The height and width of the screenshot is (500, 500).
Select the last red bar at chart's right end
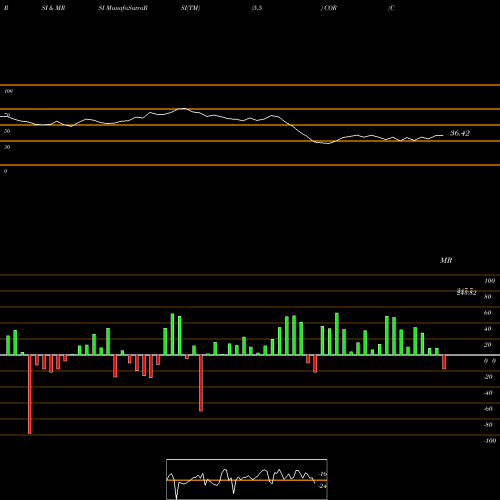(444, 362)
